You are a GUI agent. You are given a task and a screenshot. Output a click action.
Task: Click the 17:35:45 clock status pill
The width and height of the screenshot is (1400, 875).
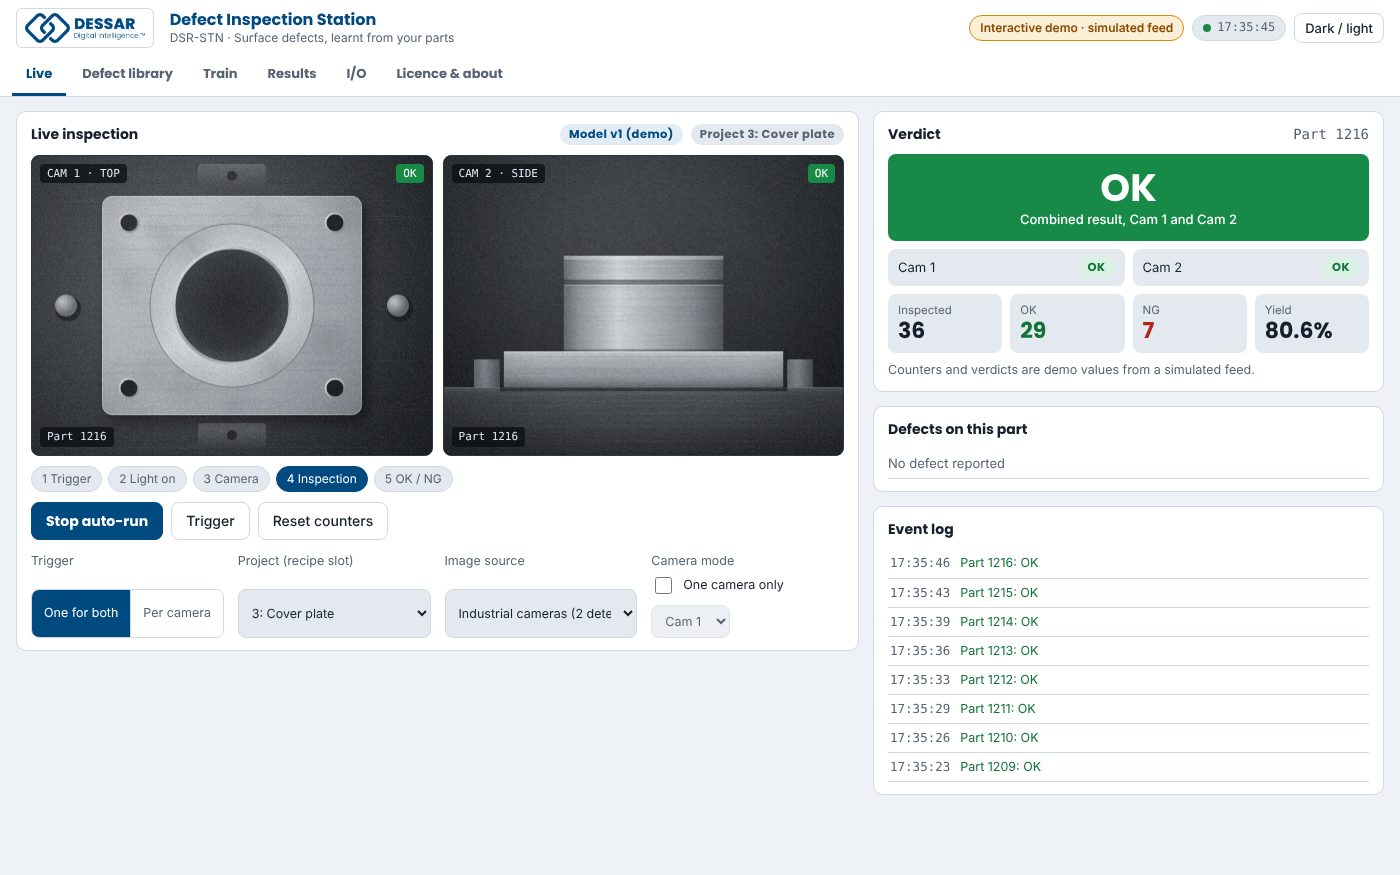tap(1238, 28)
